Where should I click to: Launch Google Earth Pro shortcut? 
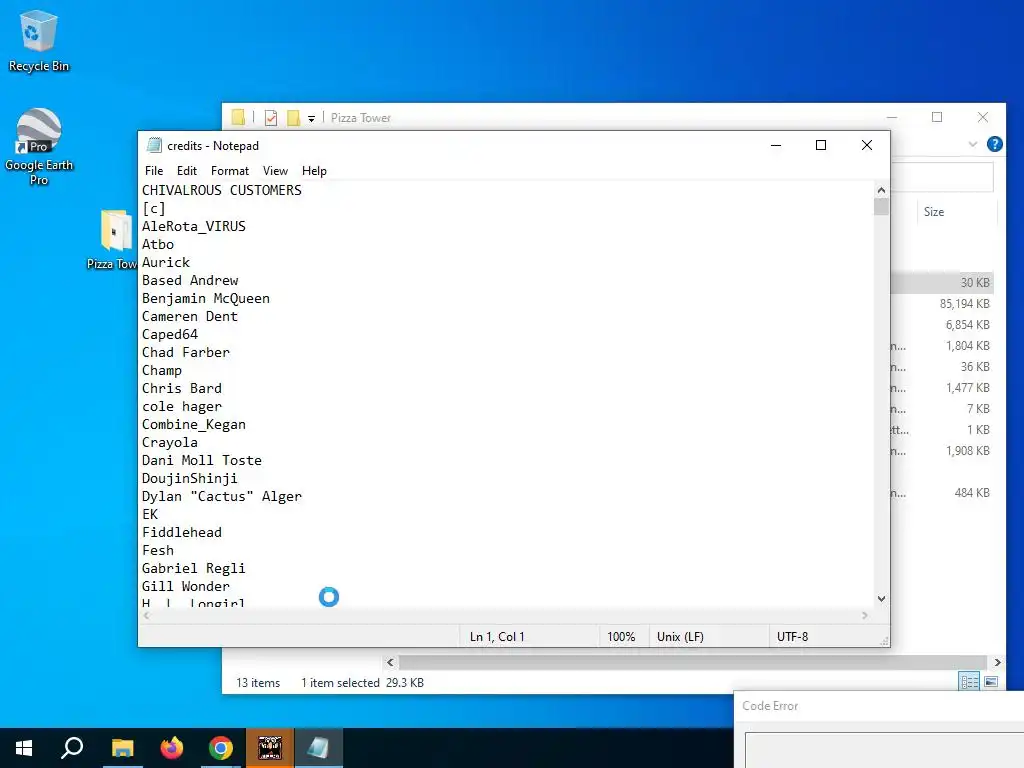tap(39, 146)
